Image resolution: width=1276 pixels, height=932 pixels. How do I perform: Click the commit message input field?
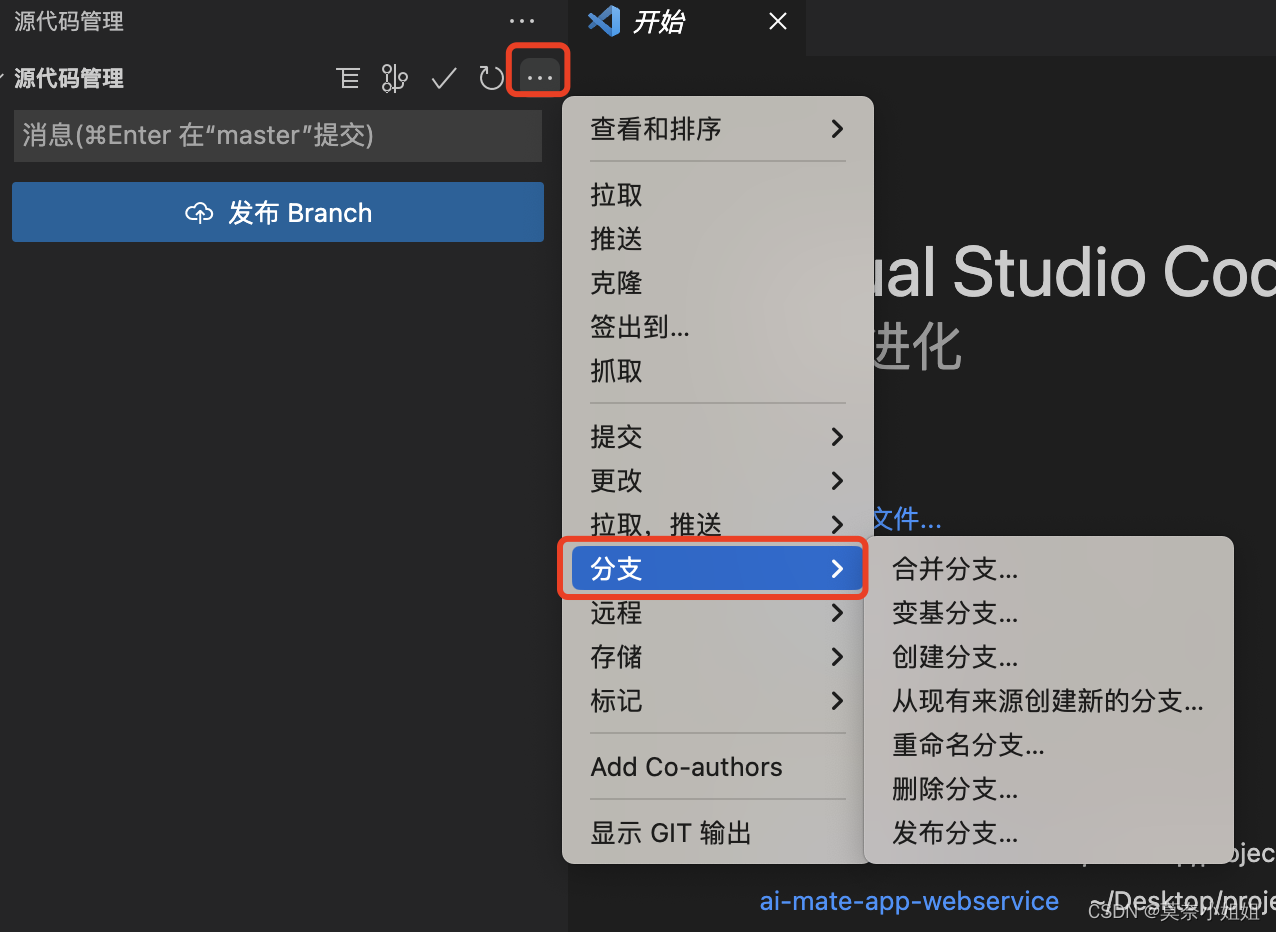coord(278,136)
